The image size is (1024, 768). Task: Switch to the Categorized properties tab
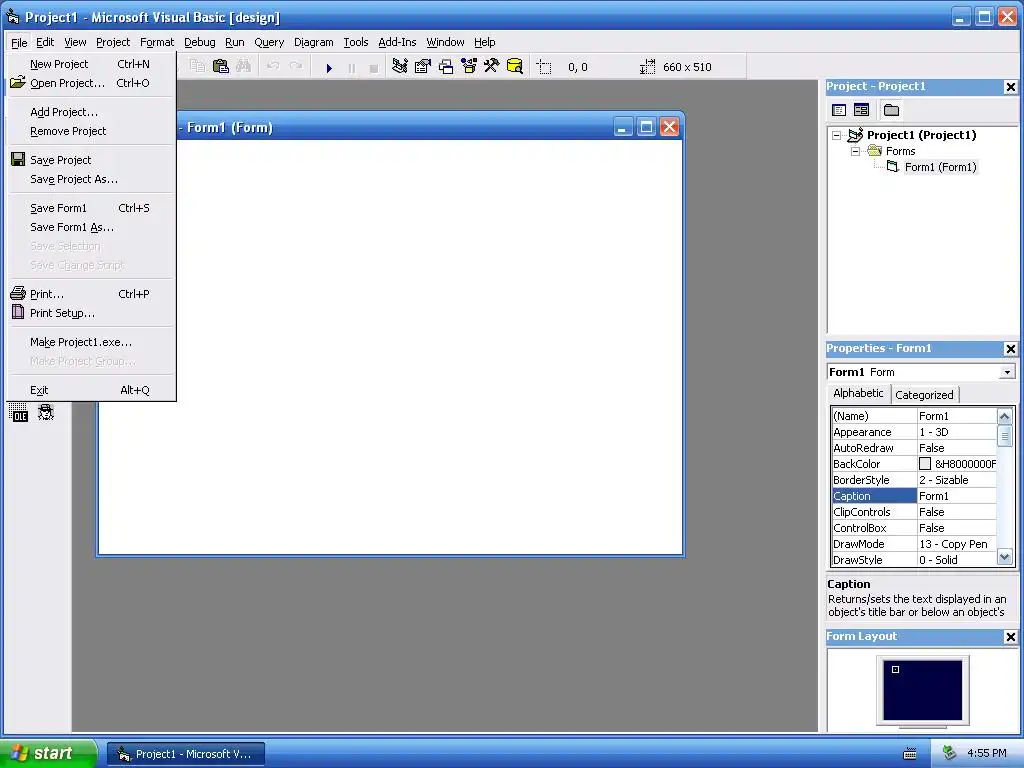(924, 394)
